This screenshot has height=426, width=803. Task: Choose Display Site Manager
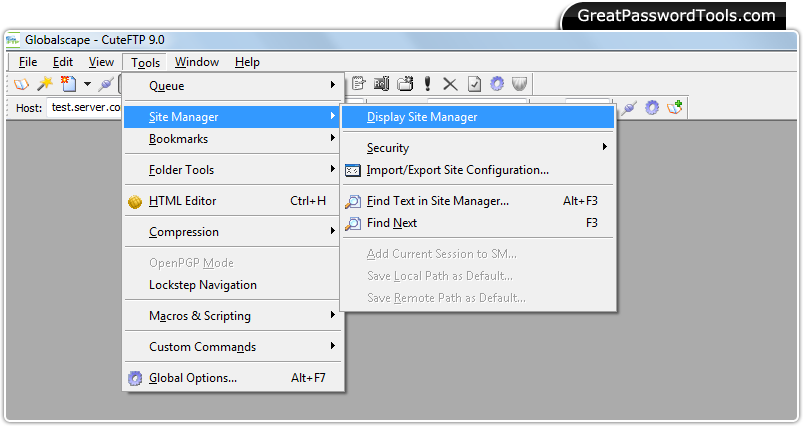(478, 117)
